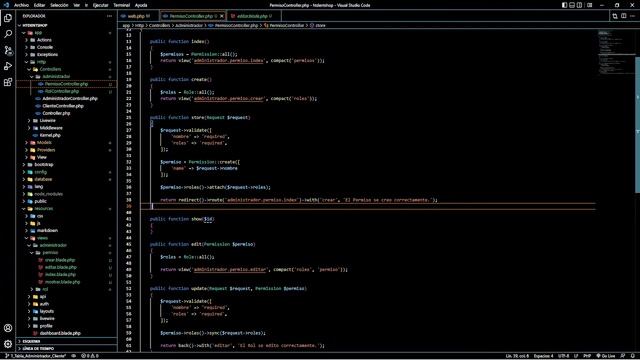This screenshot has width=640, height=360.
Task: Click the open changes icon in editor toolbar
Action: (615, 16)
